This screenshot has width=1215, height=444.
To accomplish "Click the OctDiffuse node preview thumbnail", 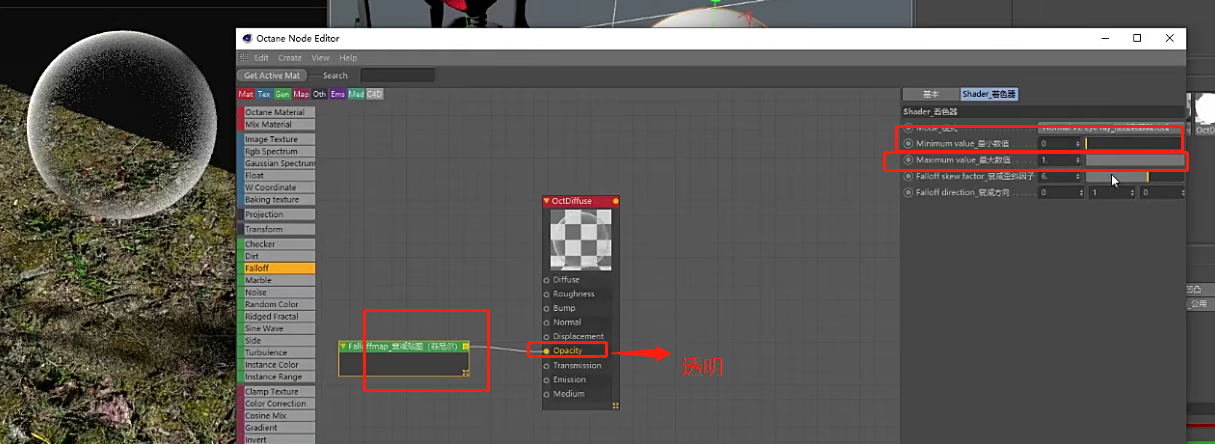I will click(x=581, y=239).
